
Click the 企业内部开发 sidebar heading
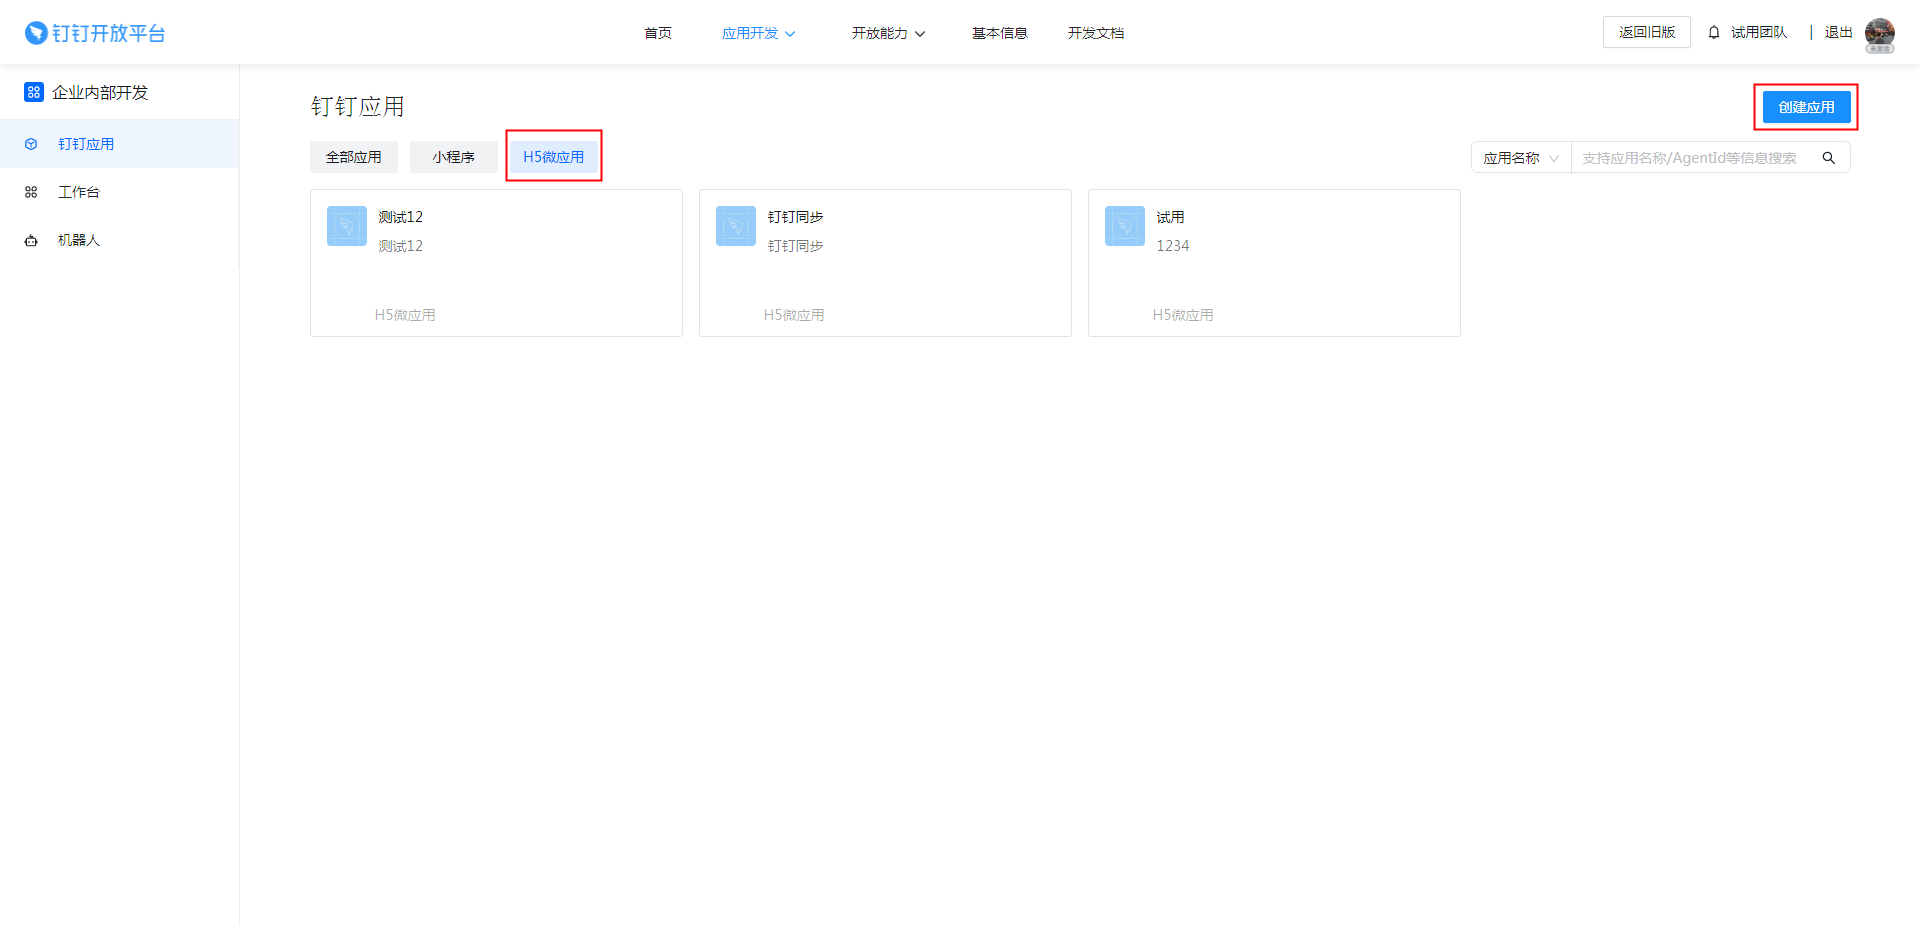100,92
